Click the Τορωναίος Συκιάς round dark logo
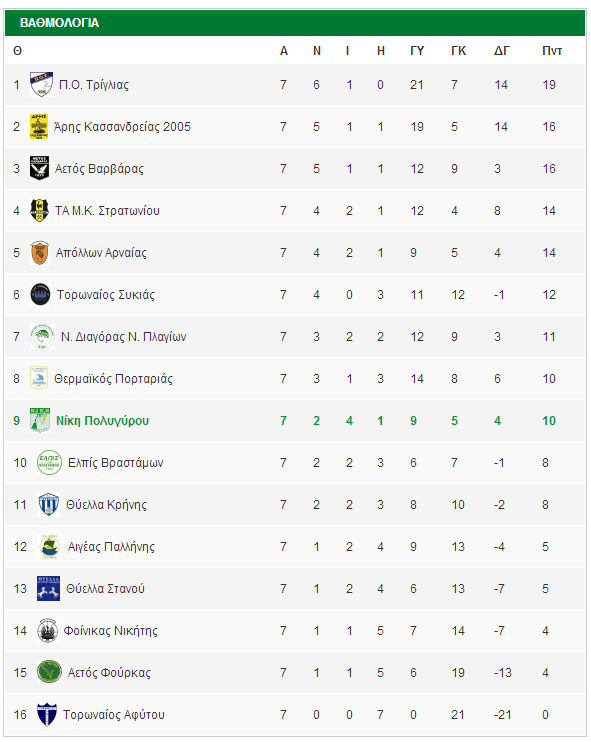 (40, 294)
